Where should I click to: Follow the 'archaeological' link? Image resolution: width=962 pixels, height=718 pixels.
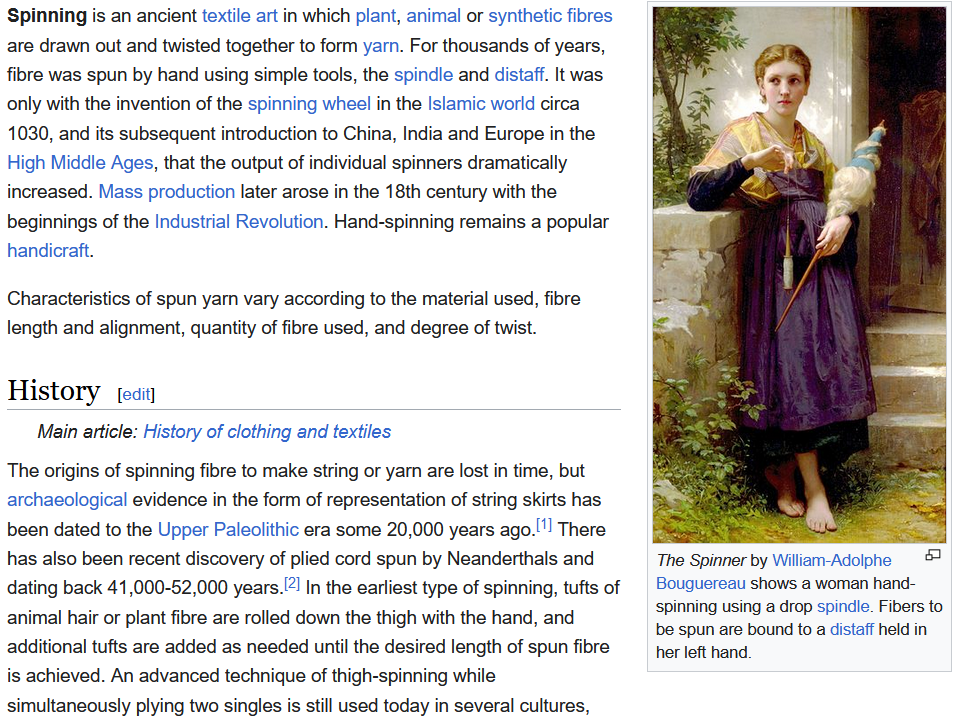(67, 500)
